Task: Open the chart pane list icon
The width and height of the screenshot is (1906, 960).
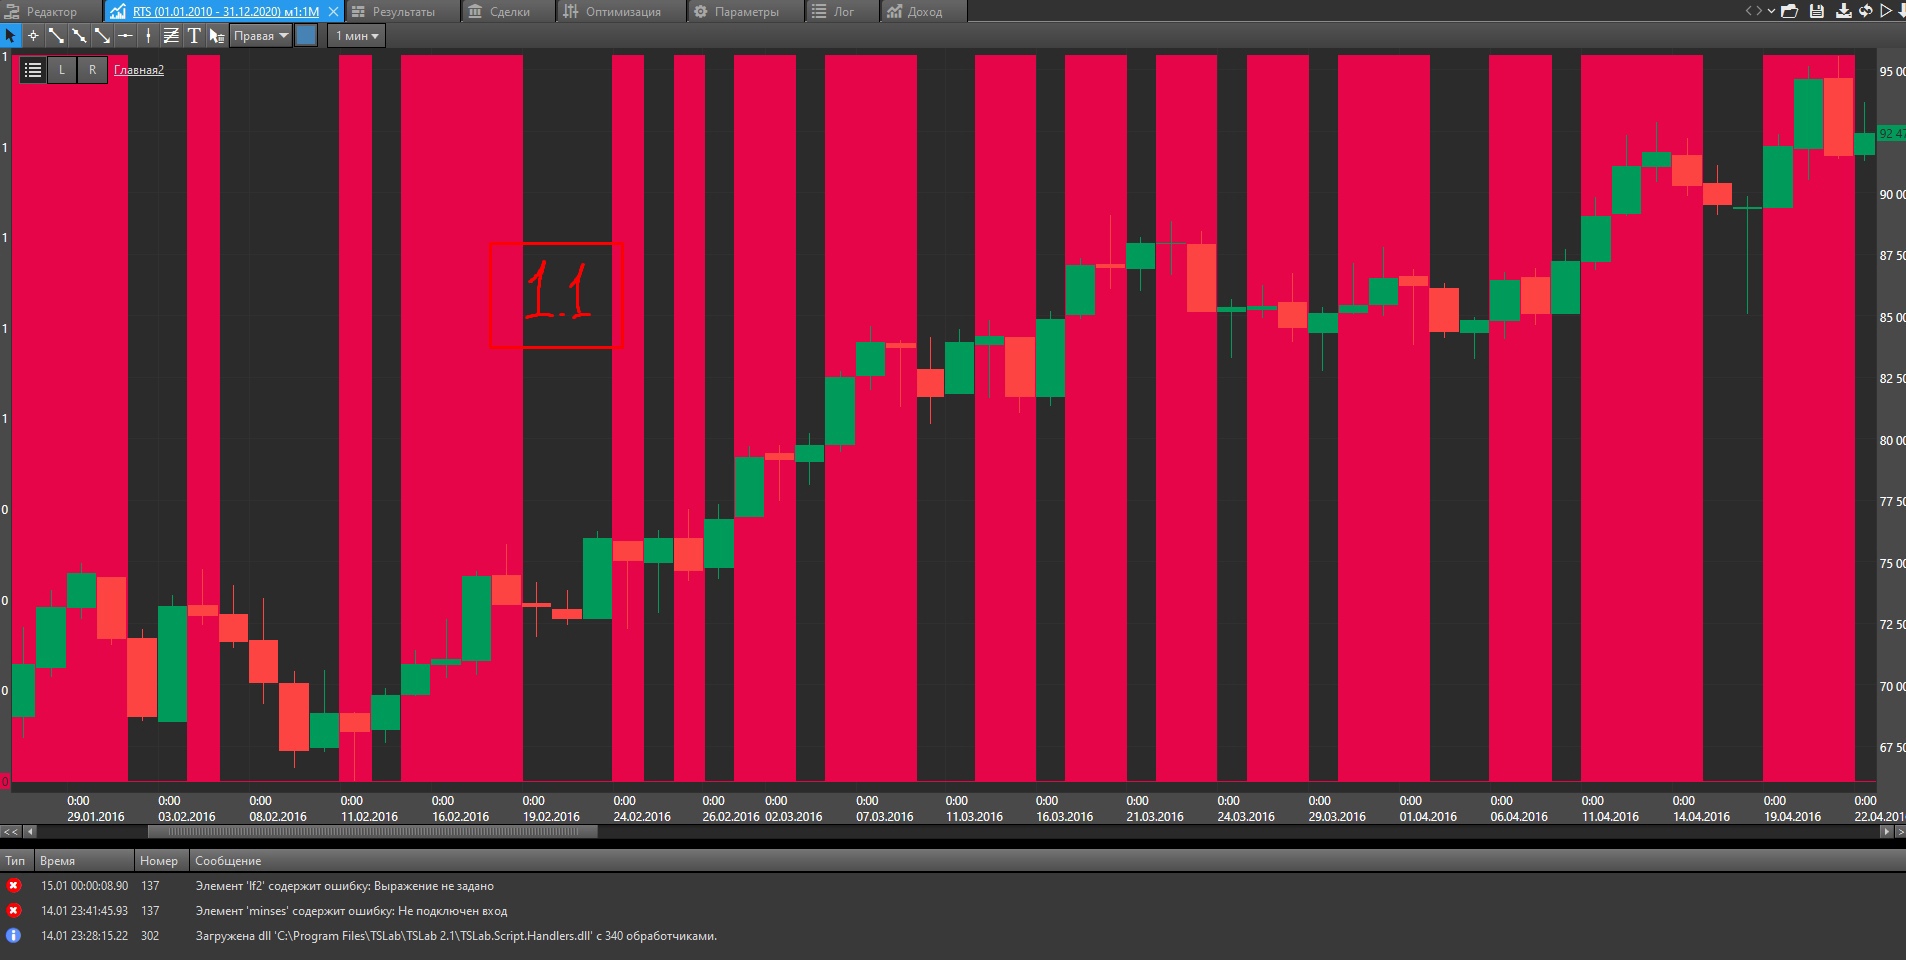Action: 33,70
